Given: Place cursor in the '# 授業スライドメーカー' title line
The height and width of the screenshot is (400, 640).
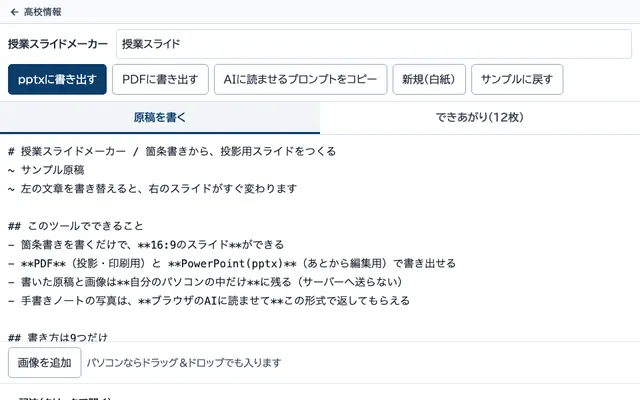Looking at the screenshot, I should [x=172, y=151].
